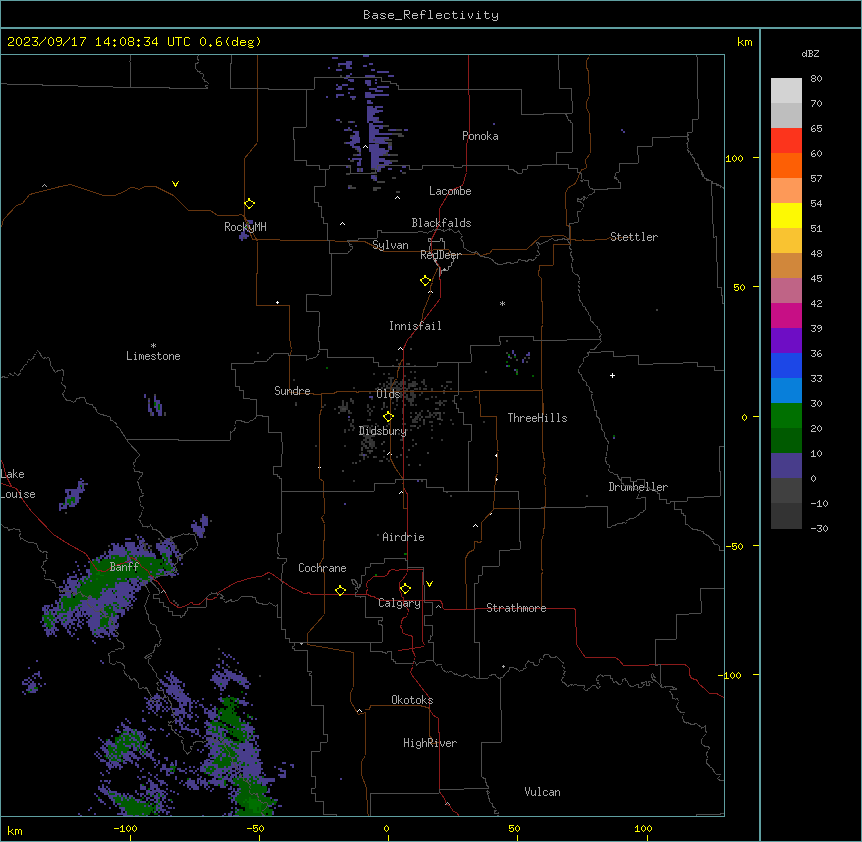This screenshot has height=842, width=862.
Task: Click the yellow diamond marker above the Calgary label
Action: [x=405, y=589]
